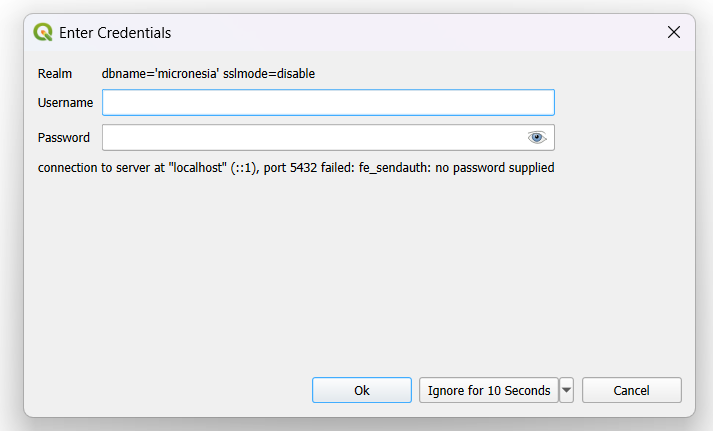Close the Enter Credentials dialog
The image size is (713, 431).
tap(674, 33)
